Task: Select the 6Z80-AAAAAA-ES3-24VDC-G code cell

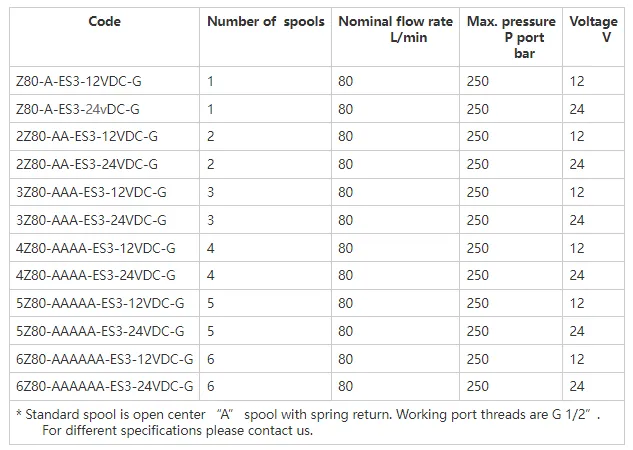Action: tap(104, 386)
